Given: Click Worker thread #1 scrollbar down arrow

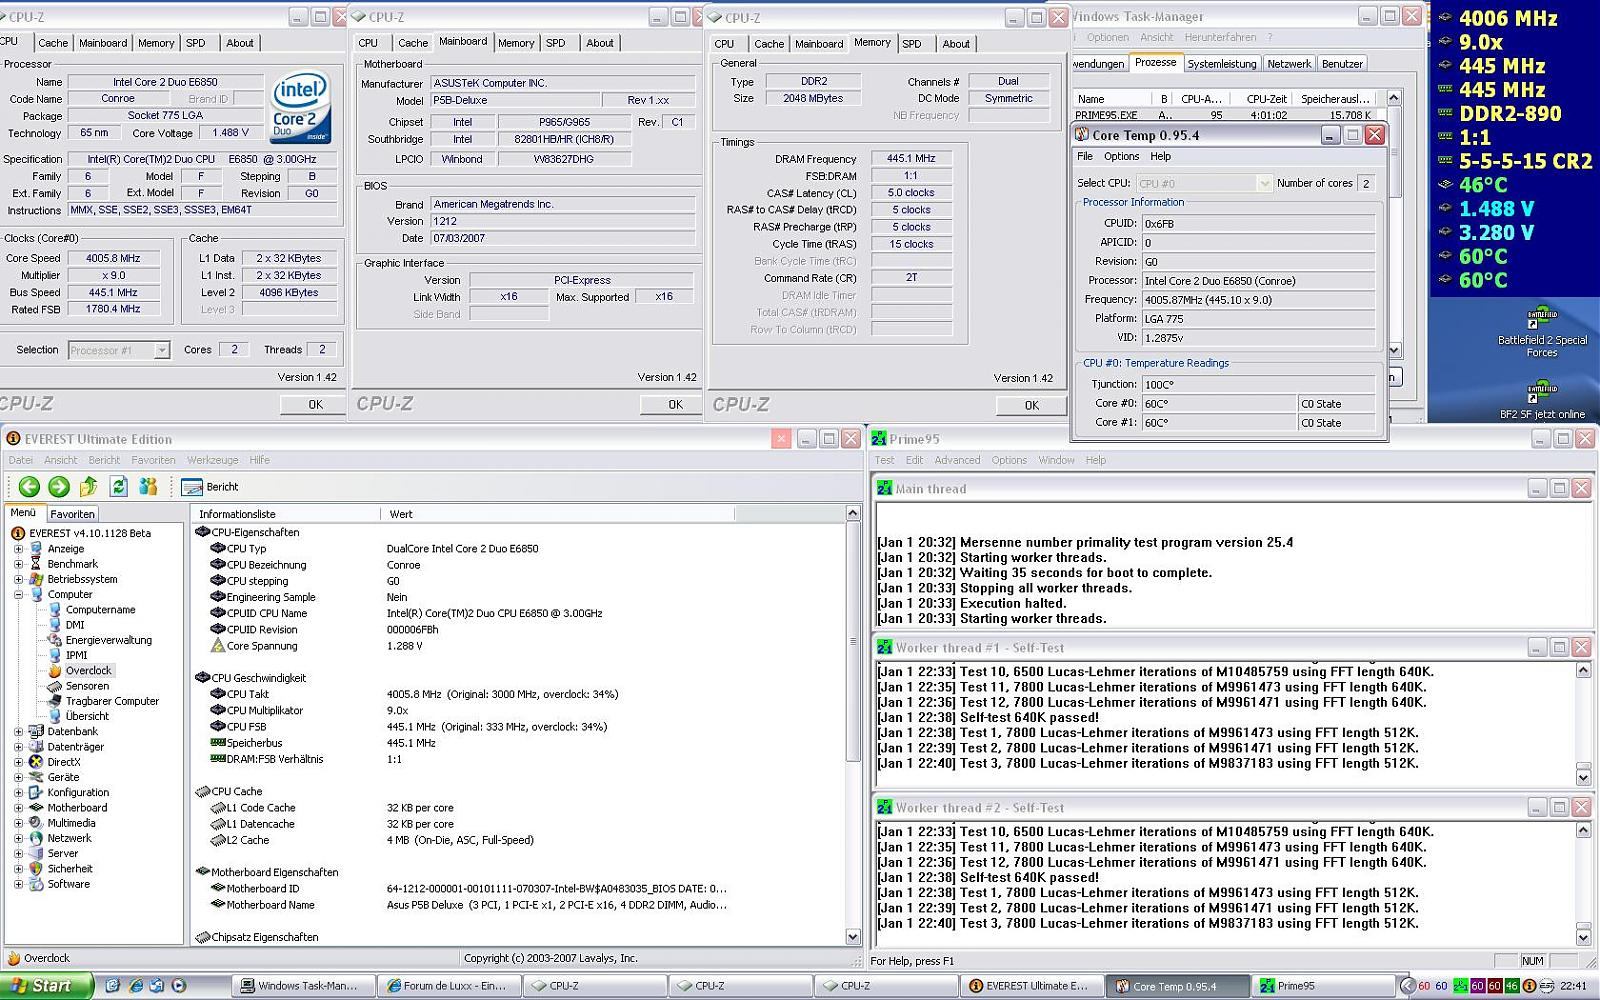Looking at the screenshot, I should [x=1583, y=777].
